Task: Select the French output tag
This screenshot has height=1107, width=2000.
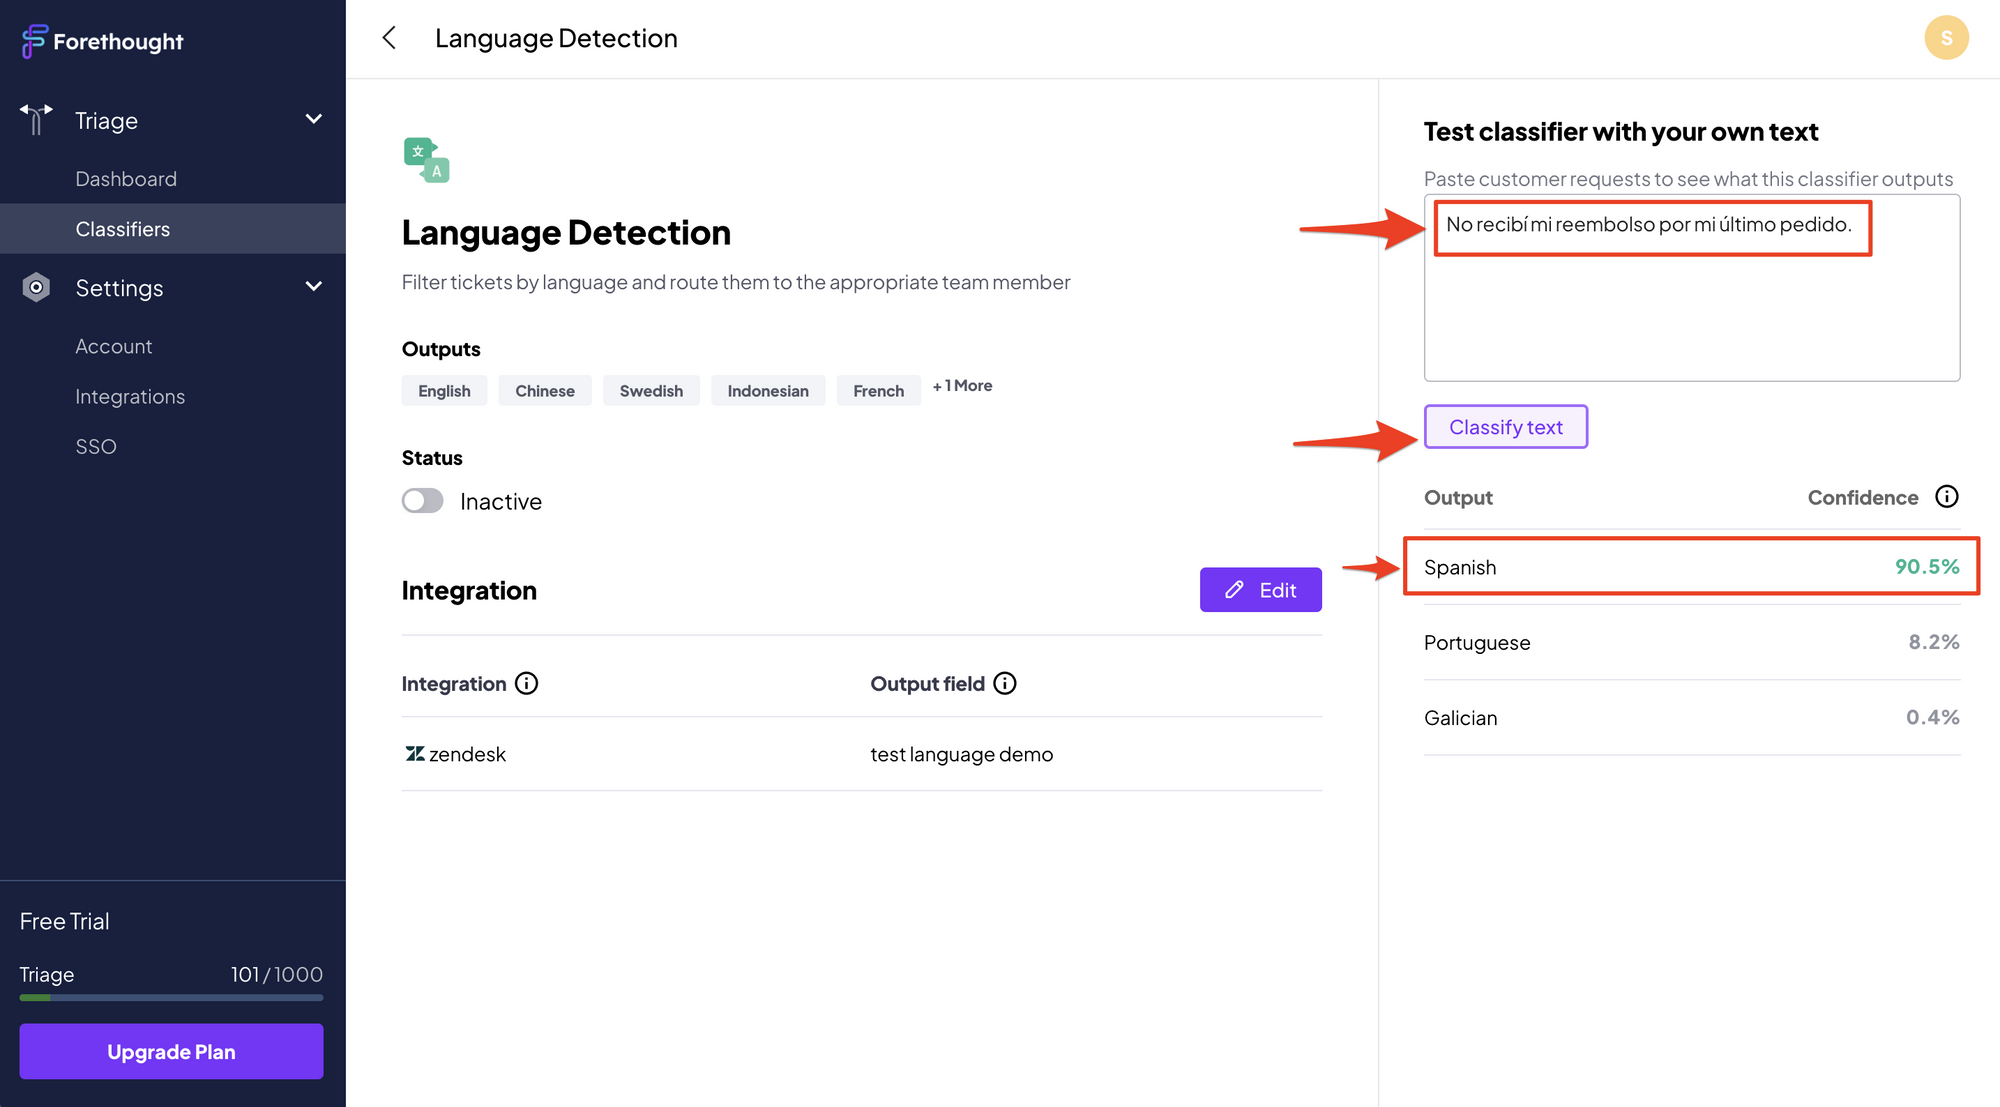Action: pyautogui.click(x=878, y=391)
